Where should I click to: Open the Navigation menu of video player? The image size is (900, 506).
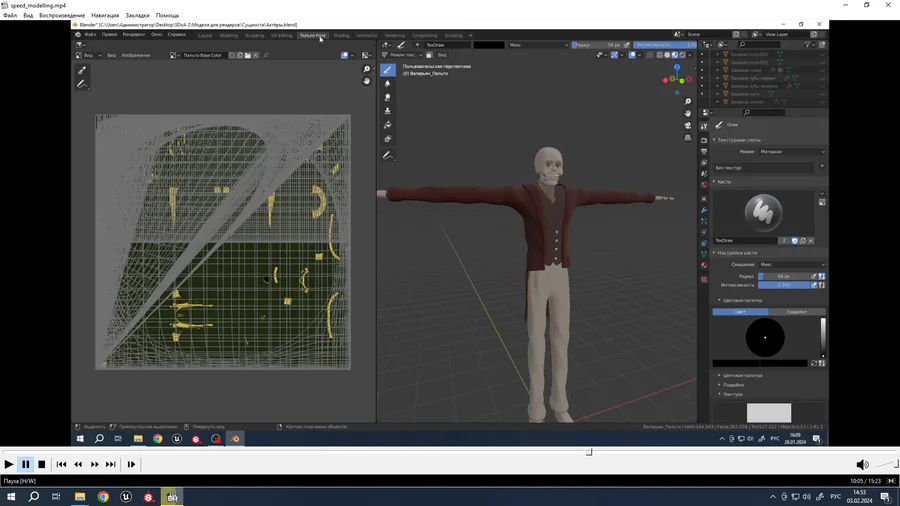point(104,16)
